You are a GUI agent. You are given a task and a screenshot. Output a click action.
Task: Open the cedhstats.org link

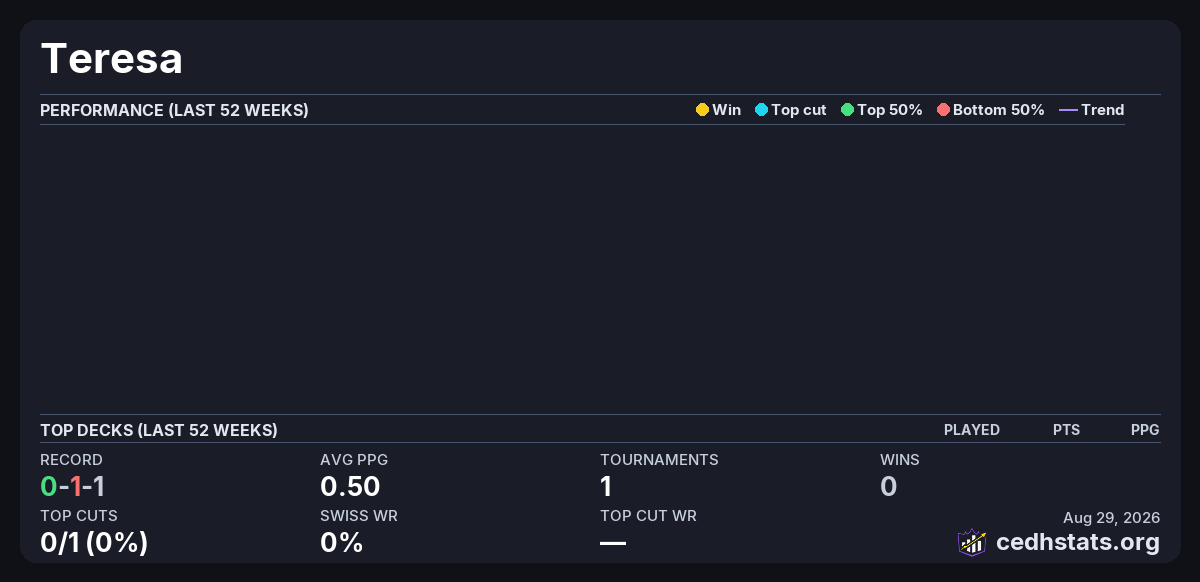point(1078,542)
